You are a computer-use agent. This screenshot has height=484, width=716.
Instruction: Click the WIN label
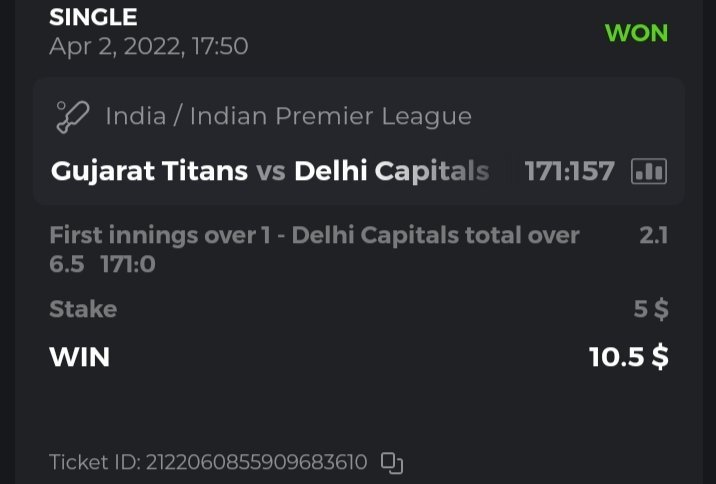click(x=79, y=357)
